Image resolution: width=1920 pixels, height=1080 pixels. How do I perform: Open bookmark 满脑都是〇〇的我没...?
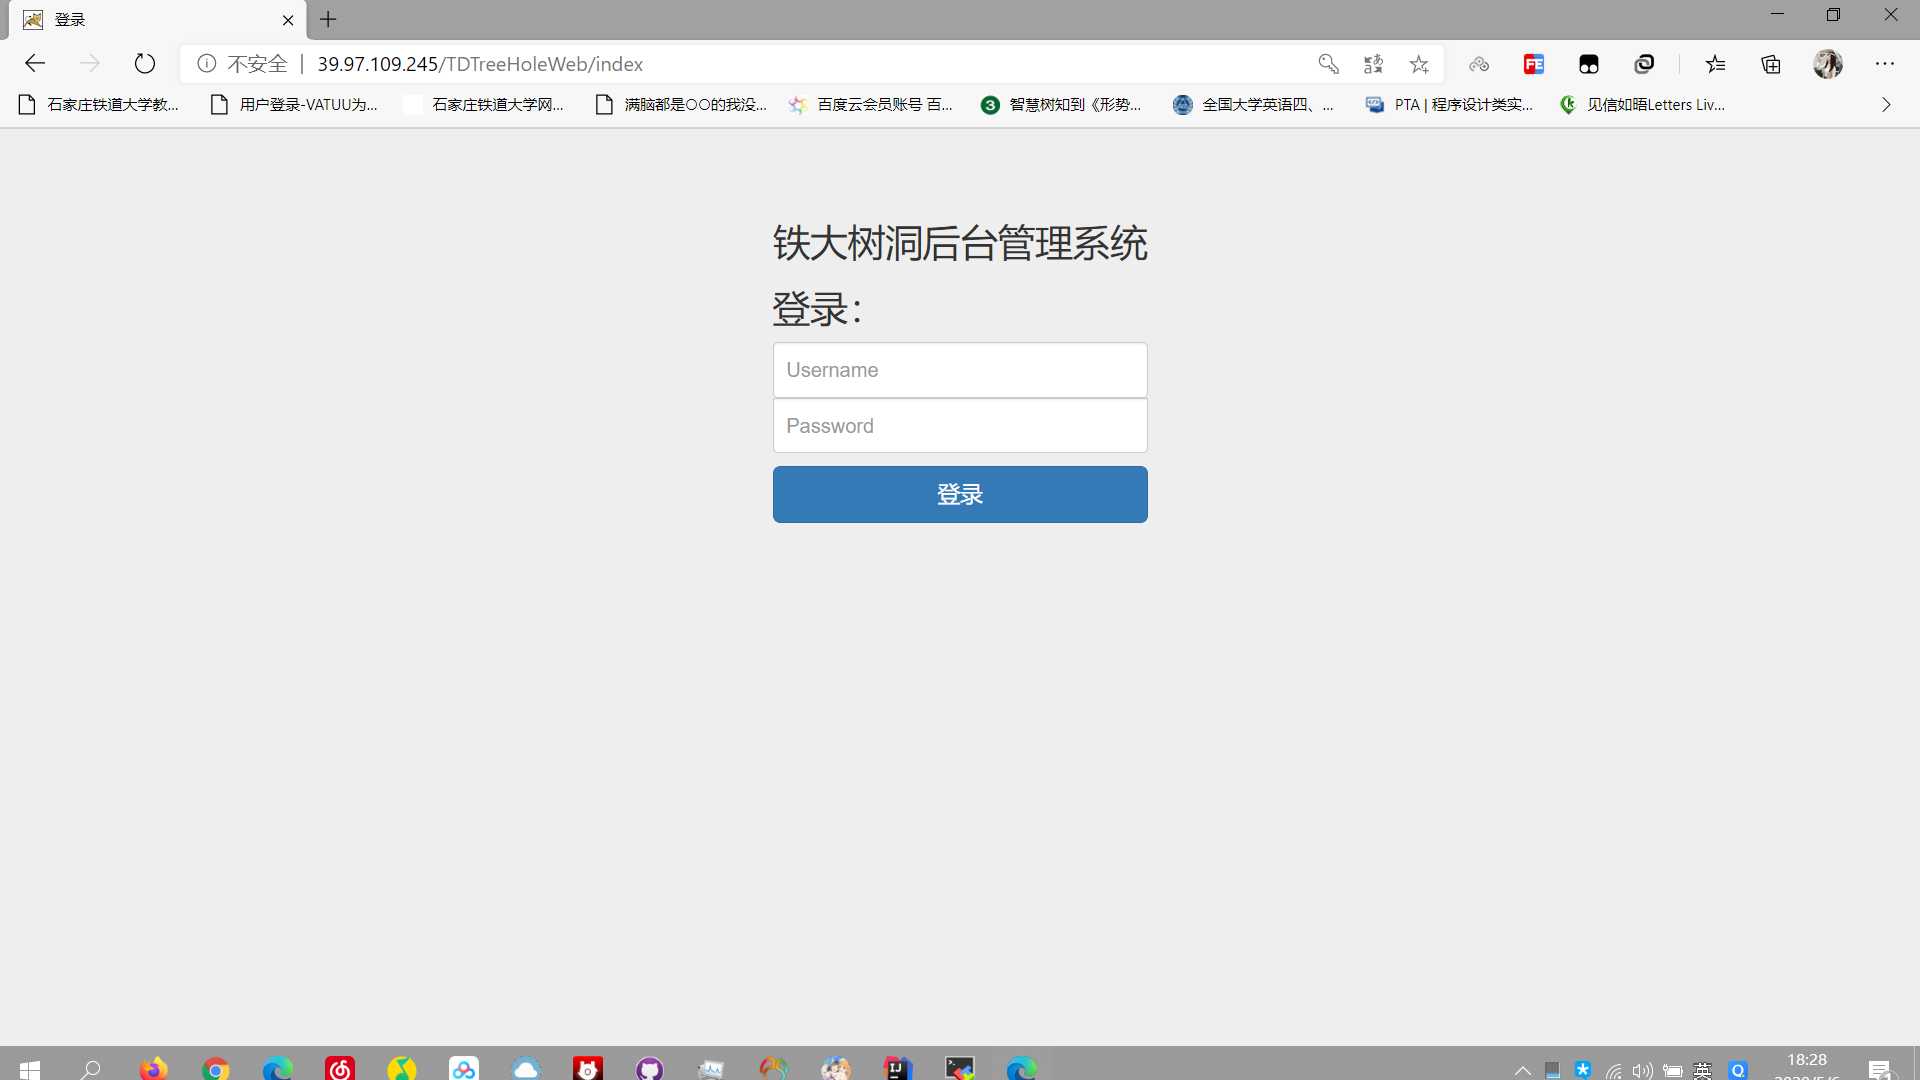click(x=681, y=104)
